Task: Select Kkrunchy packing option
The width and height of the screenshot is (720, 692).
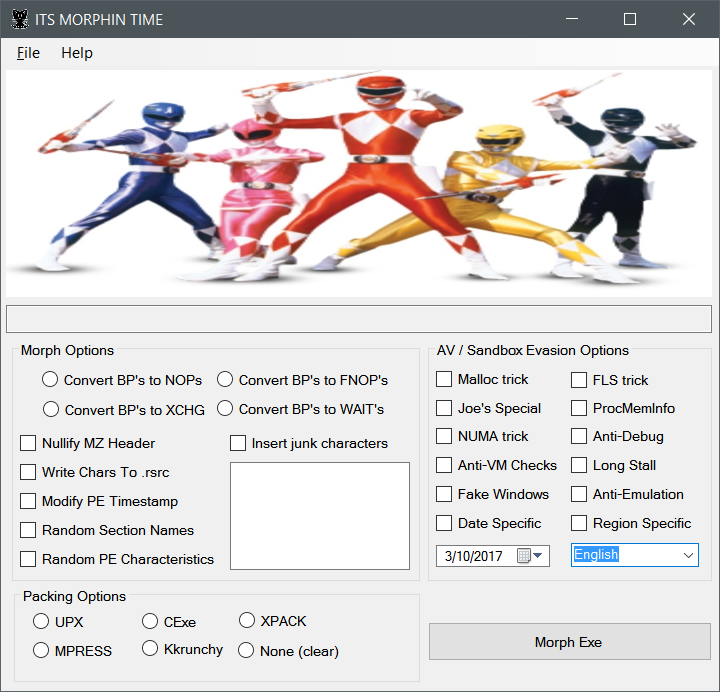Action: tap(150, 649)
